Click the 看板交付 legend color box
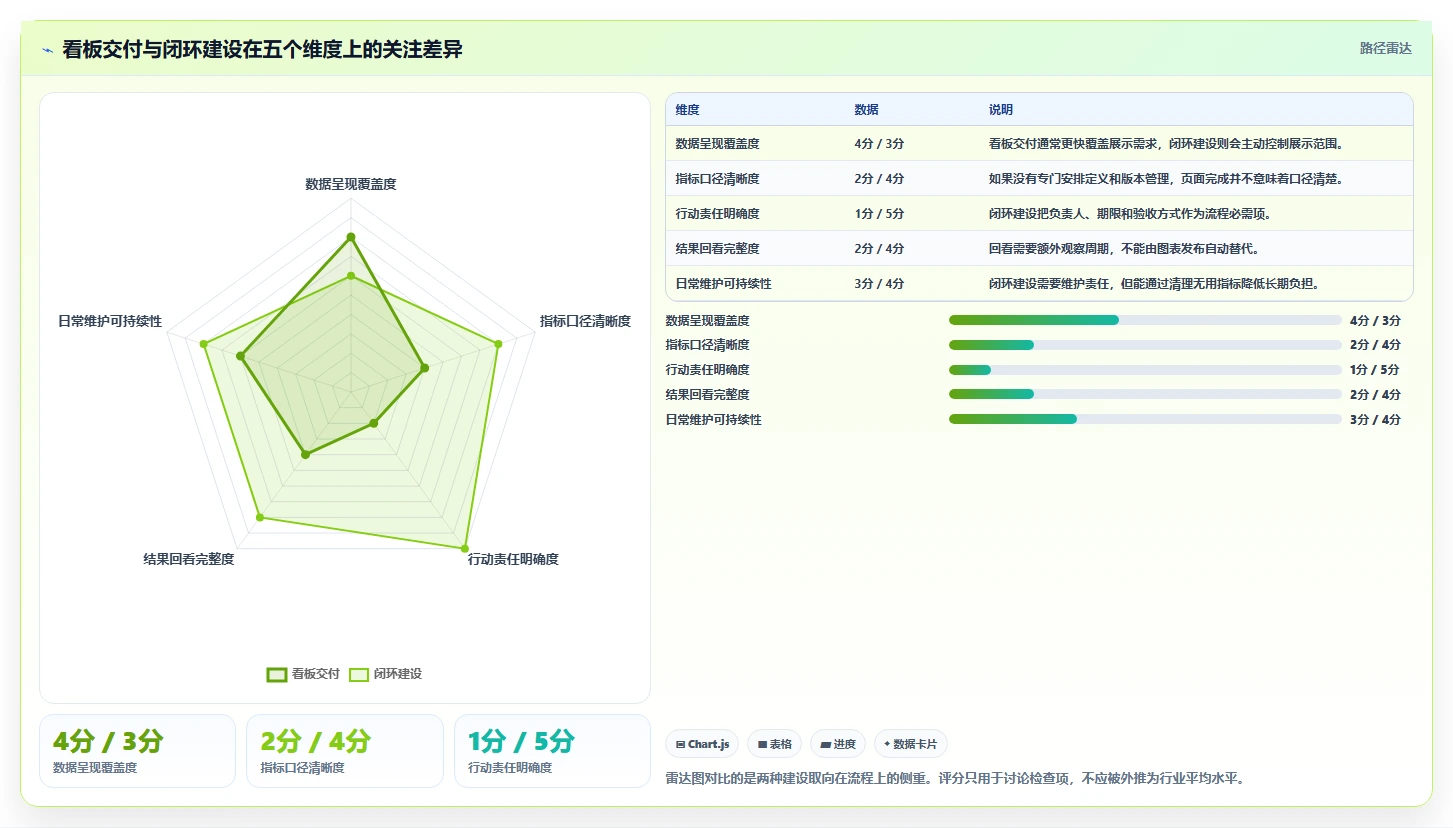 [277, 674]
